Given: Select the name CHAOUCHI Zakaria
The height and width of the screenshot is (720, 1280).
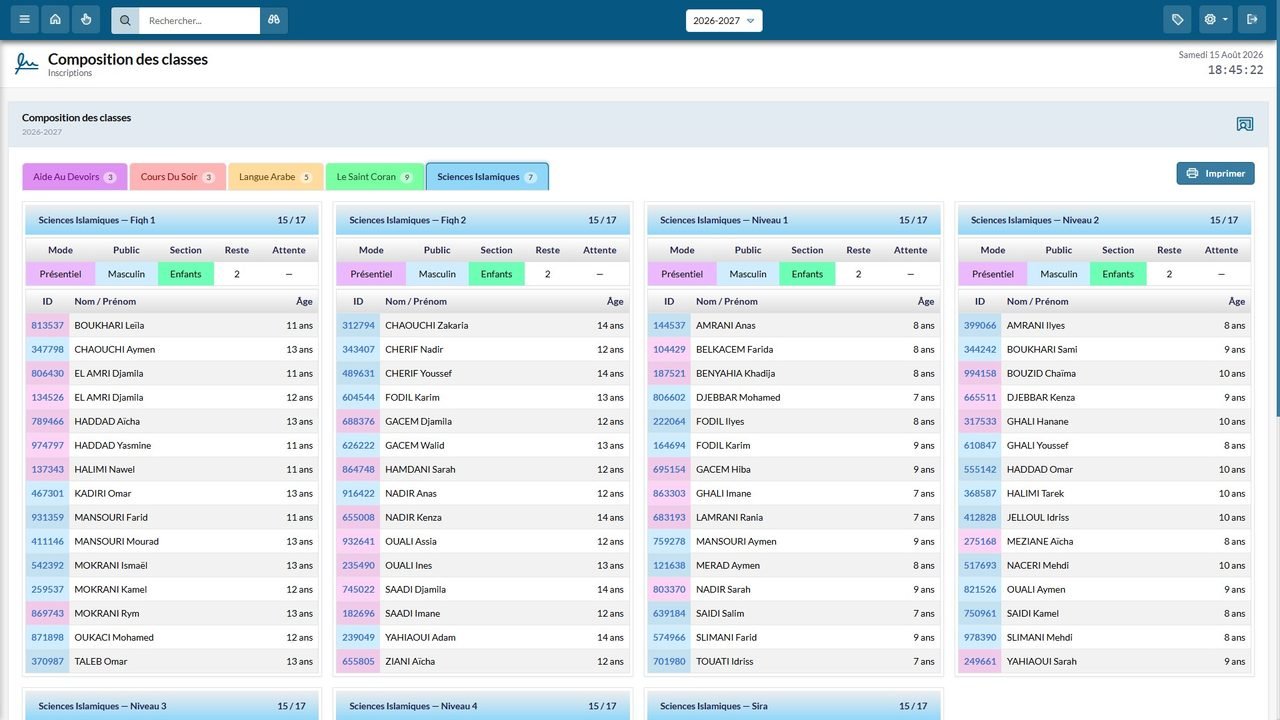Looking at the screenshot, I should click(426, 325).
